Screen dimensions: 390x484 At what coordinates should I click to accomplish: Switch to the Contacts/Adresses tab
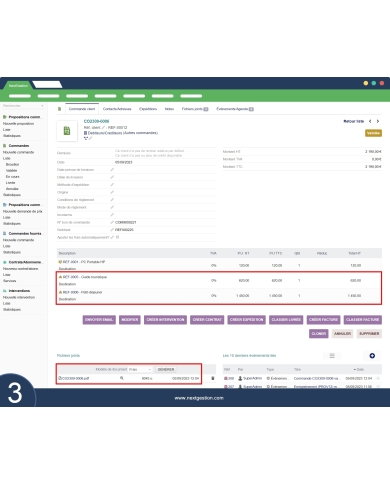tap(117, 109)
